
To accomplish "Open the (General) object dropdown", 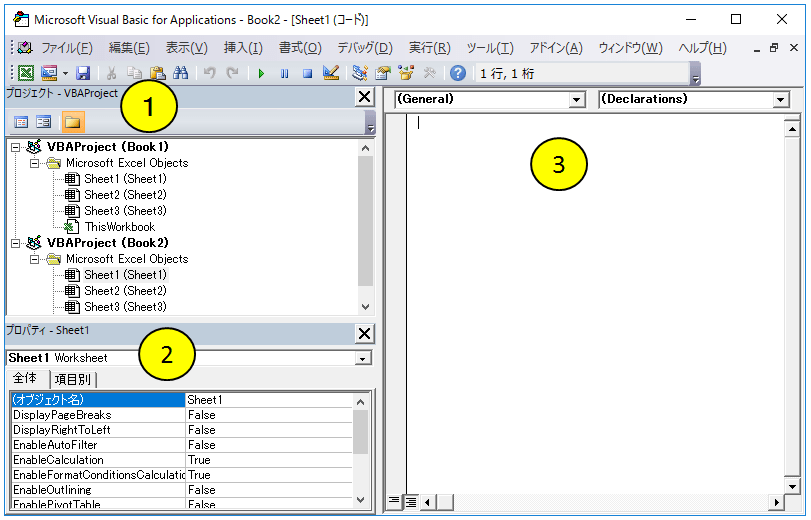I will (x=577, y=99).
